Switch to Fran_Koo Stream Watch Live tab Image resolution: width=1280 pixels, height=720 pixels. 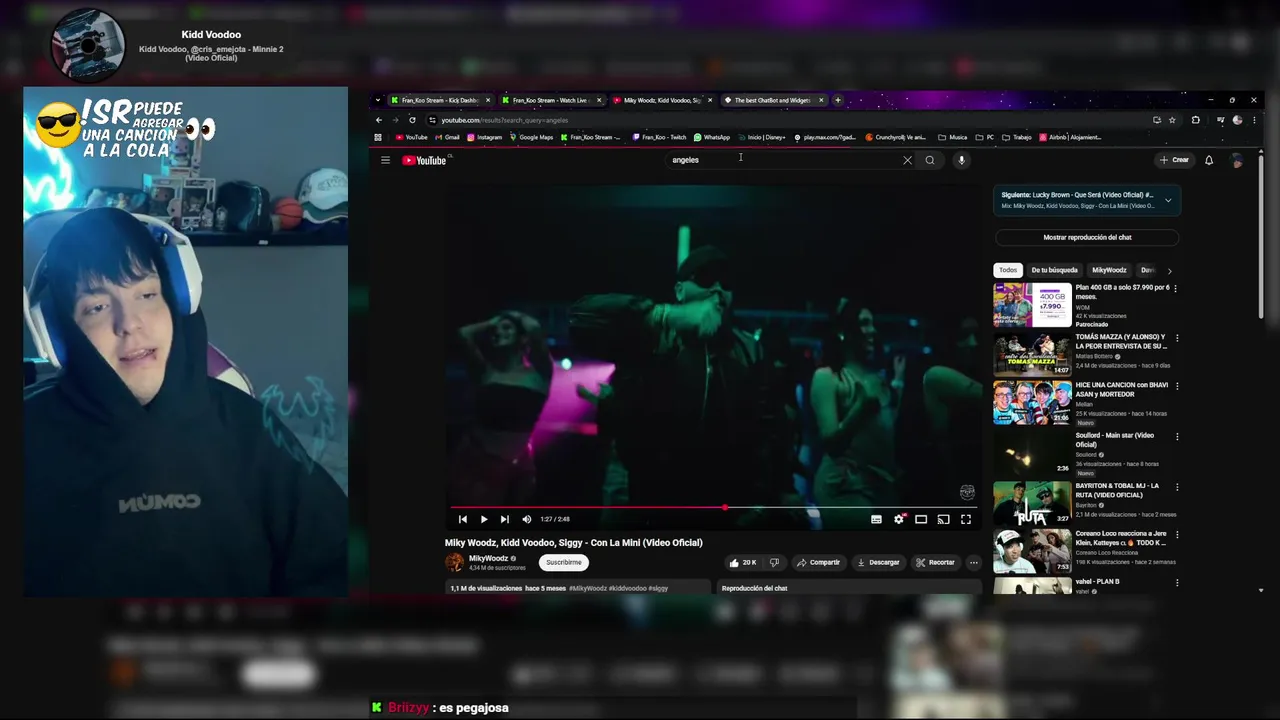pos(551,100)
